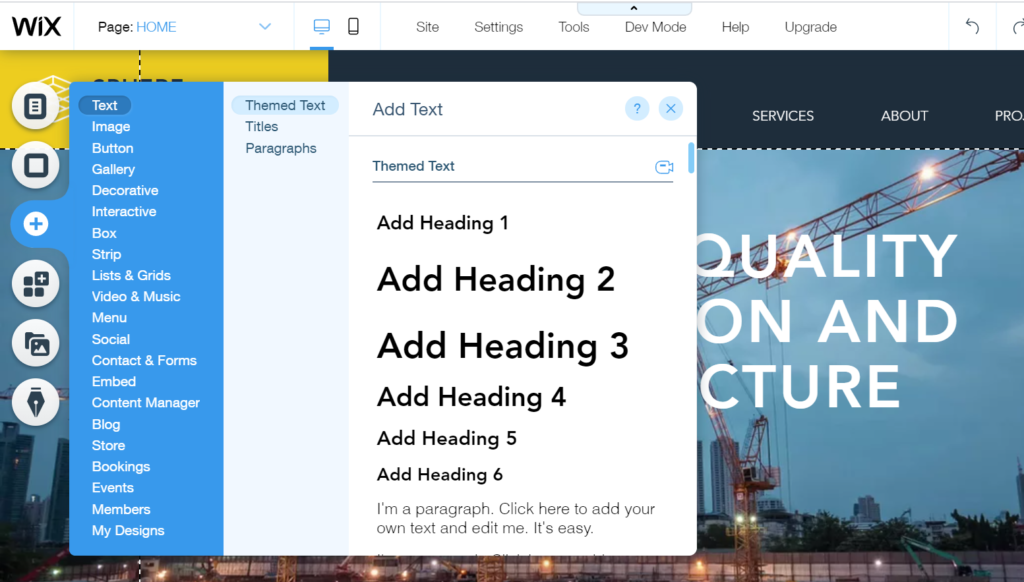Click the Add Text panel scrollbar
This screenshot has height=582, width=1024.
pos(691,158)
